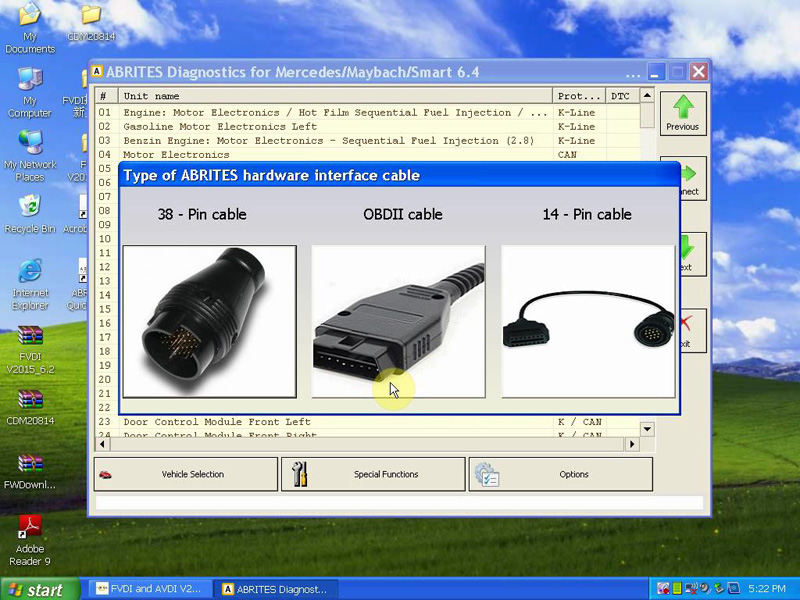800x600 pixels.
Task: Choose the OBDII cable option
Action: point(398,321)
